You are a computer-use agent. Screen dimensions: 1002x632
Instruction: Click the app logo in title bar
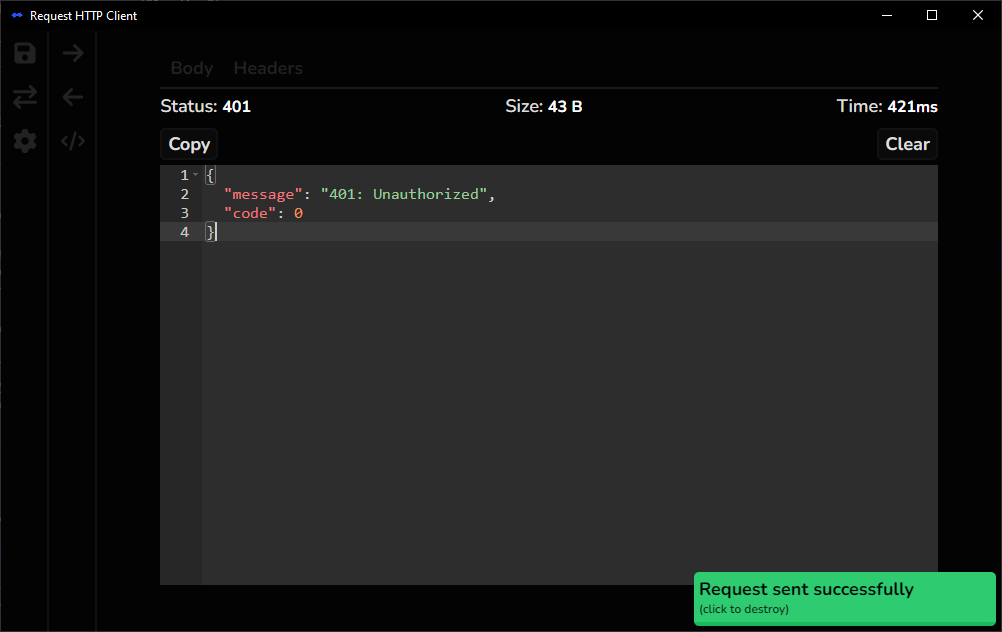[17, 15]
